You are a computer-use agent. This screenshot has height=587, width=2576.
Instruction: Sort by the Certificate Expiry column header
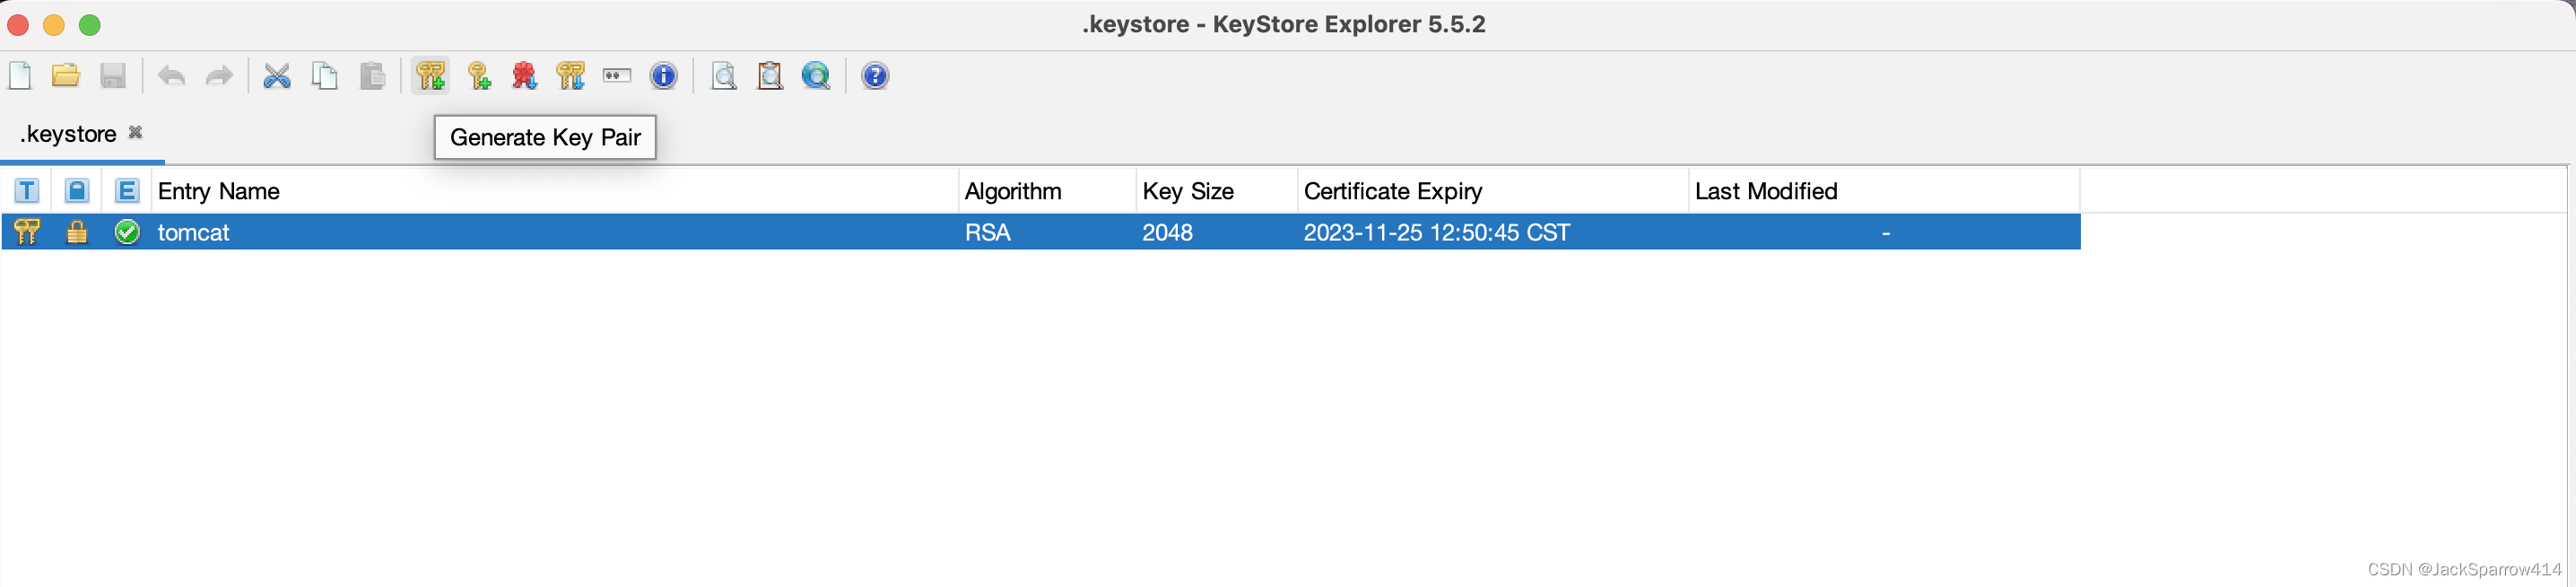click(x=1493, y=191)
